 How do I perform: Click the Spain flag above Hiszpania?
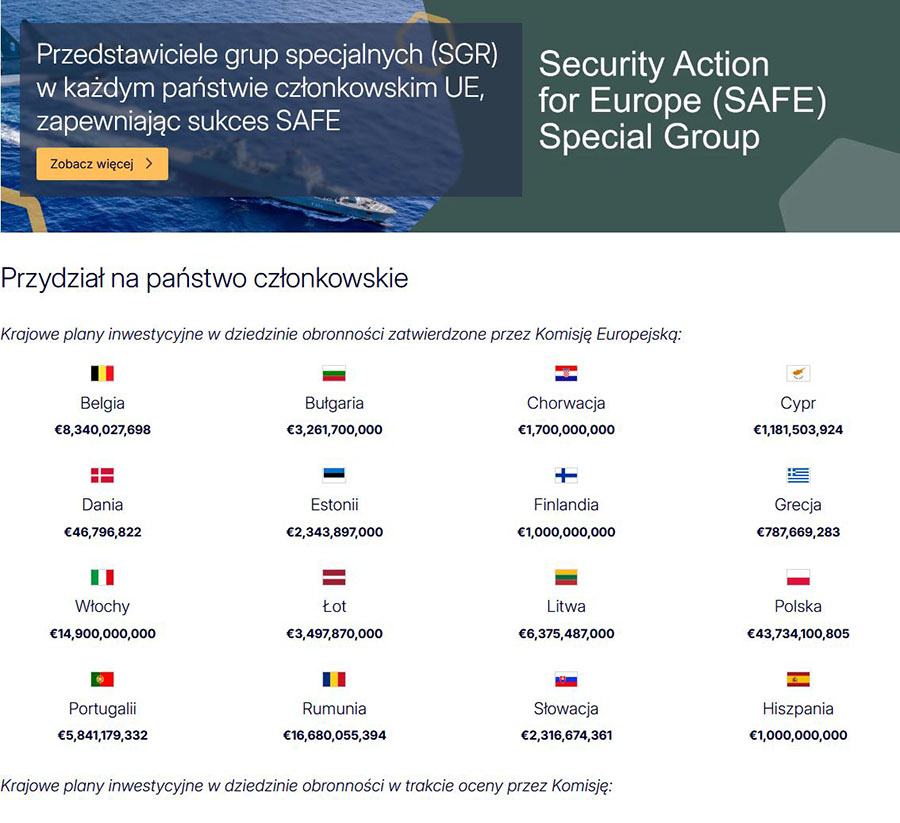798,679
